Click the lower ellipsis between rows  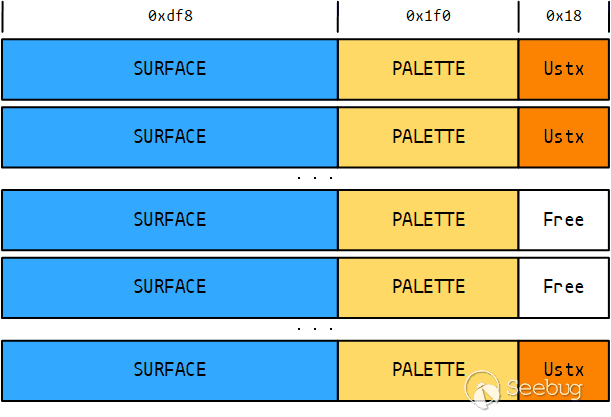(x=314, y=328)
